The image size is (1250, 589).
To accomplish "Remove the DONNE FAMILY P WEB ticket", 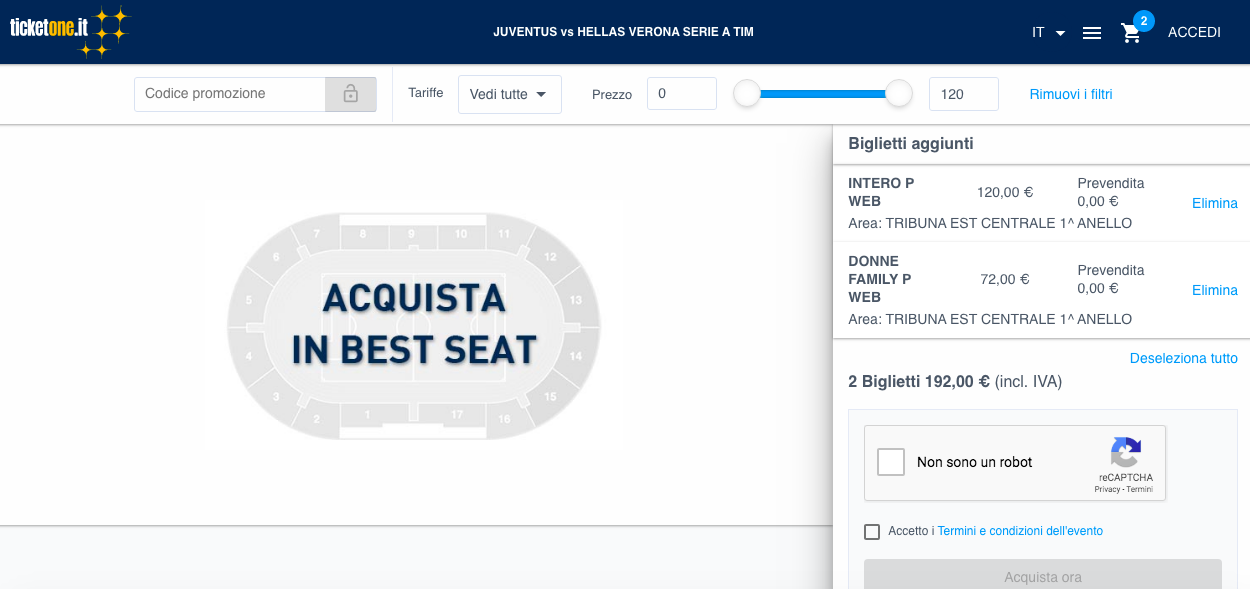I will [x=1215, y=290].
